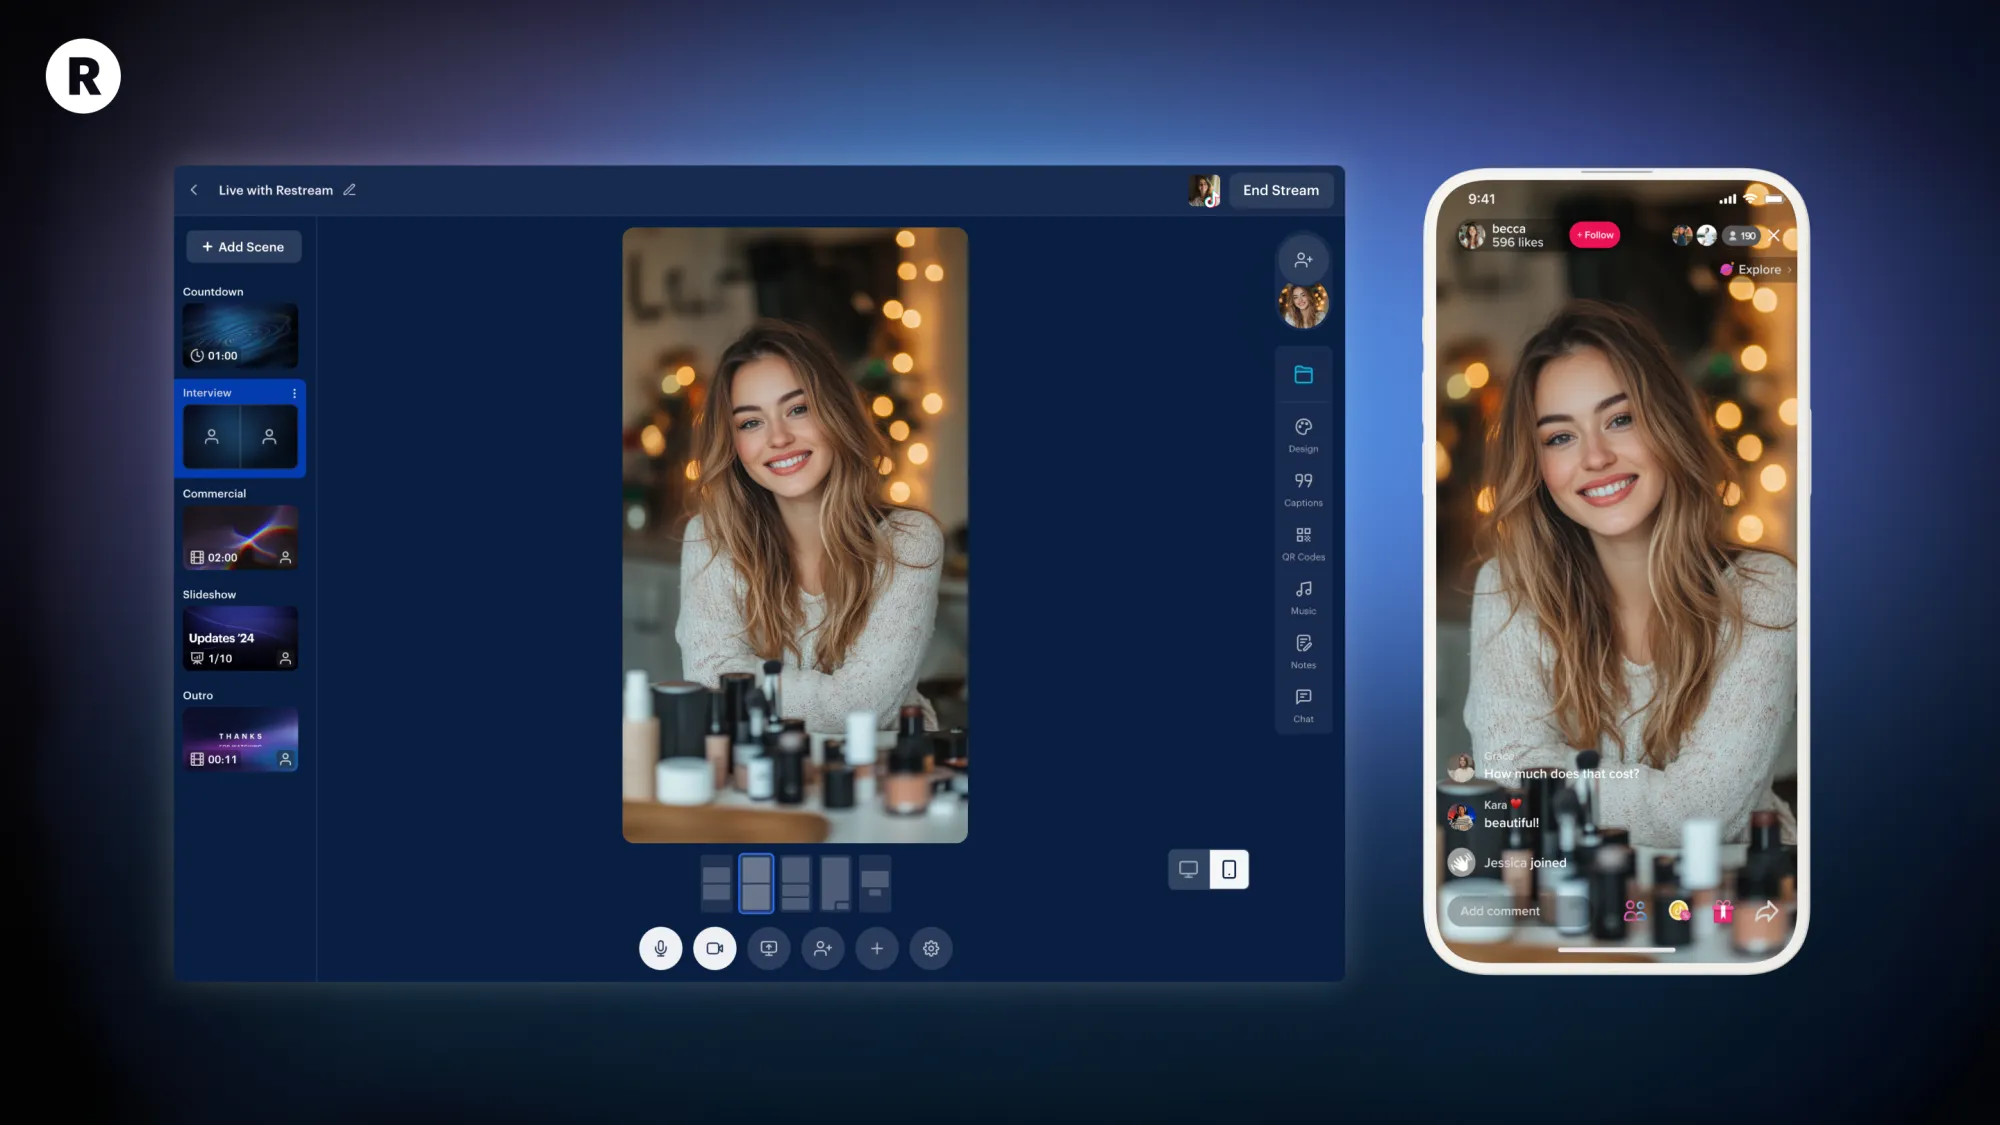Screen dimensions: 2000x1125
Task: Go back with the left chevron
Action: pos(194,190)
